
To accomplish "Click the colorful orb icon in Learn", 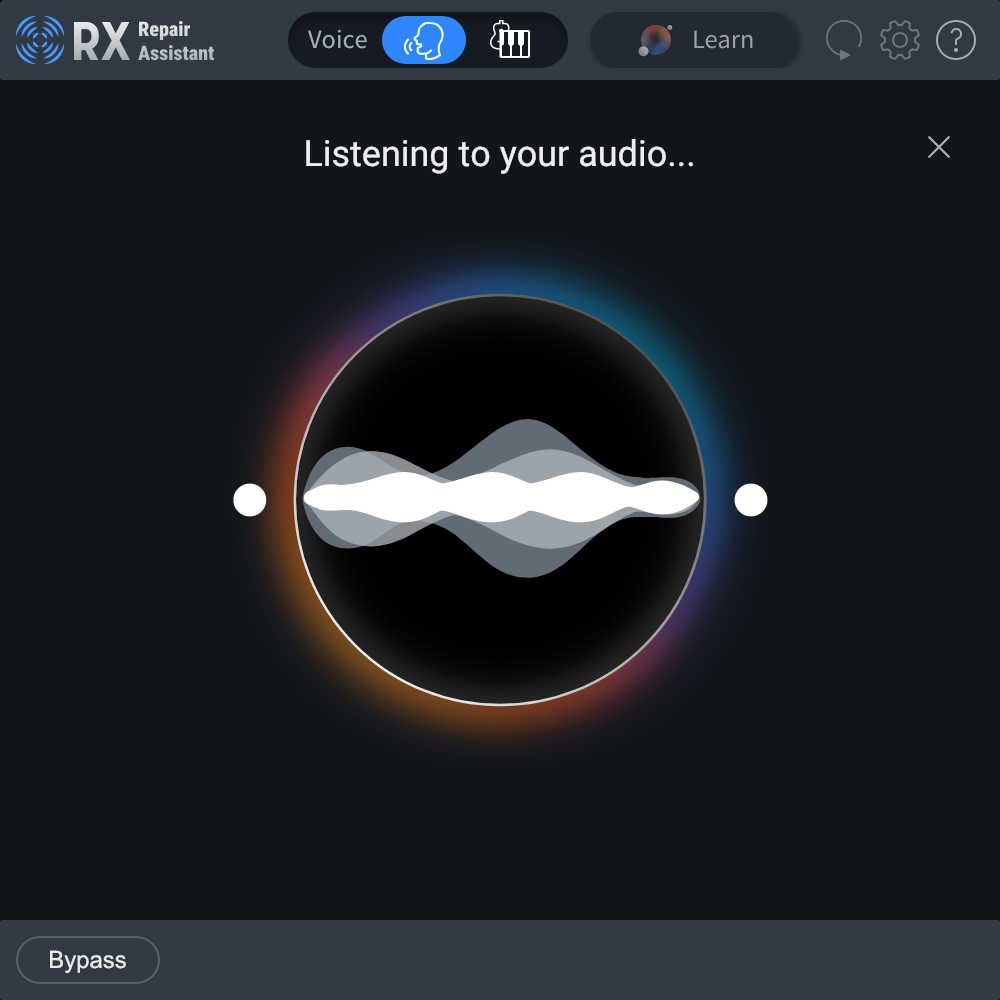I will pyautogui.click(x=656, y=40).
